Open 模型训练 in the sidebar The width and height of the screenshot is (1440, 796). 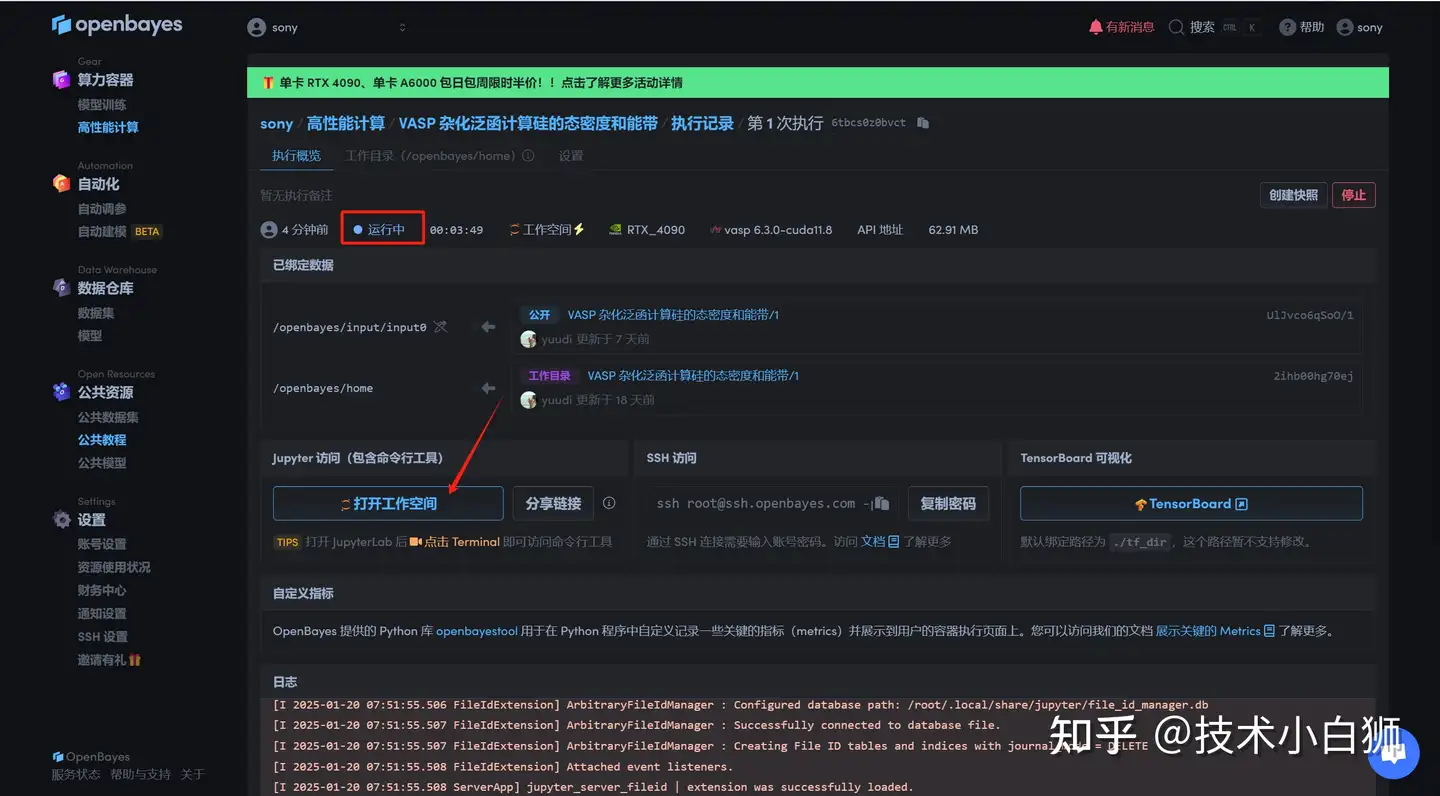(102, 105)
